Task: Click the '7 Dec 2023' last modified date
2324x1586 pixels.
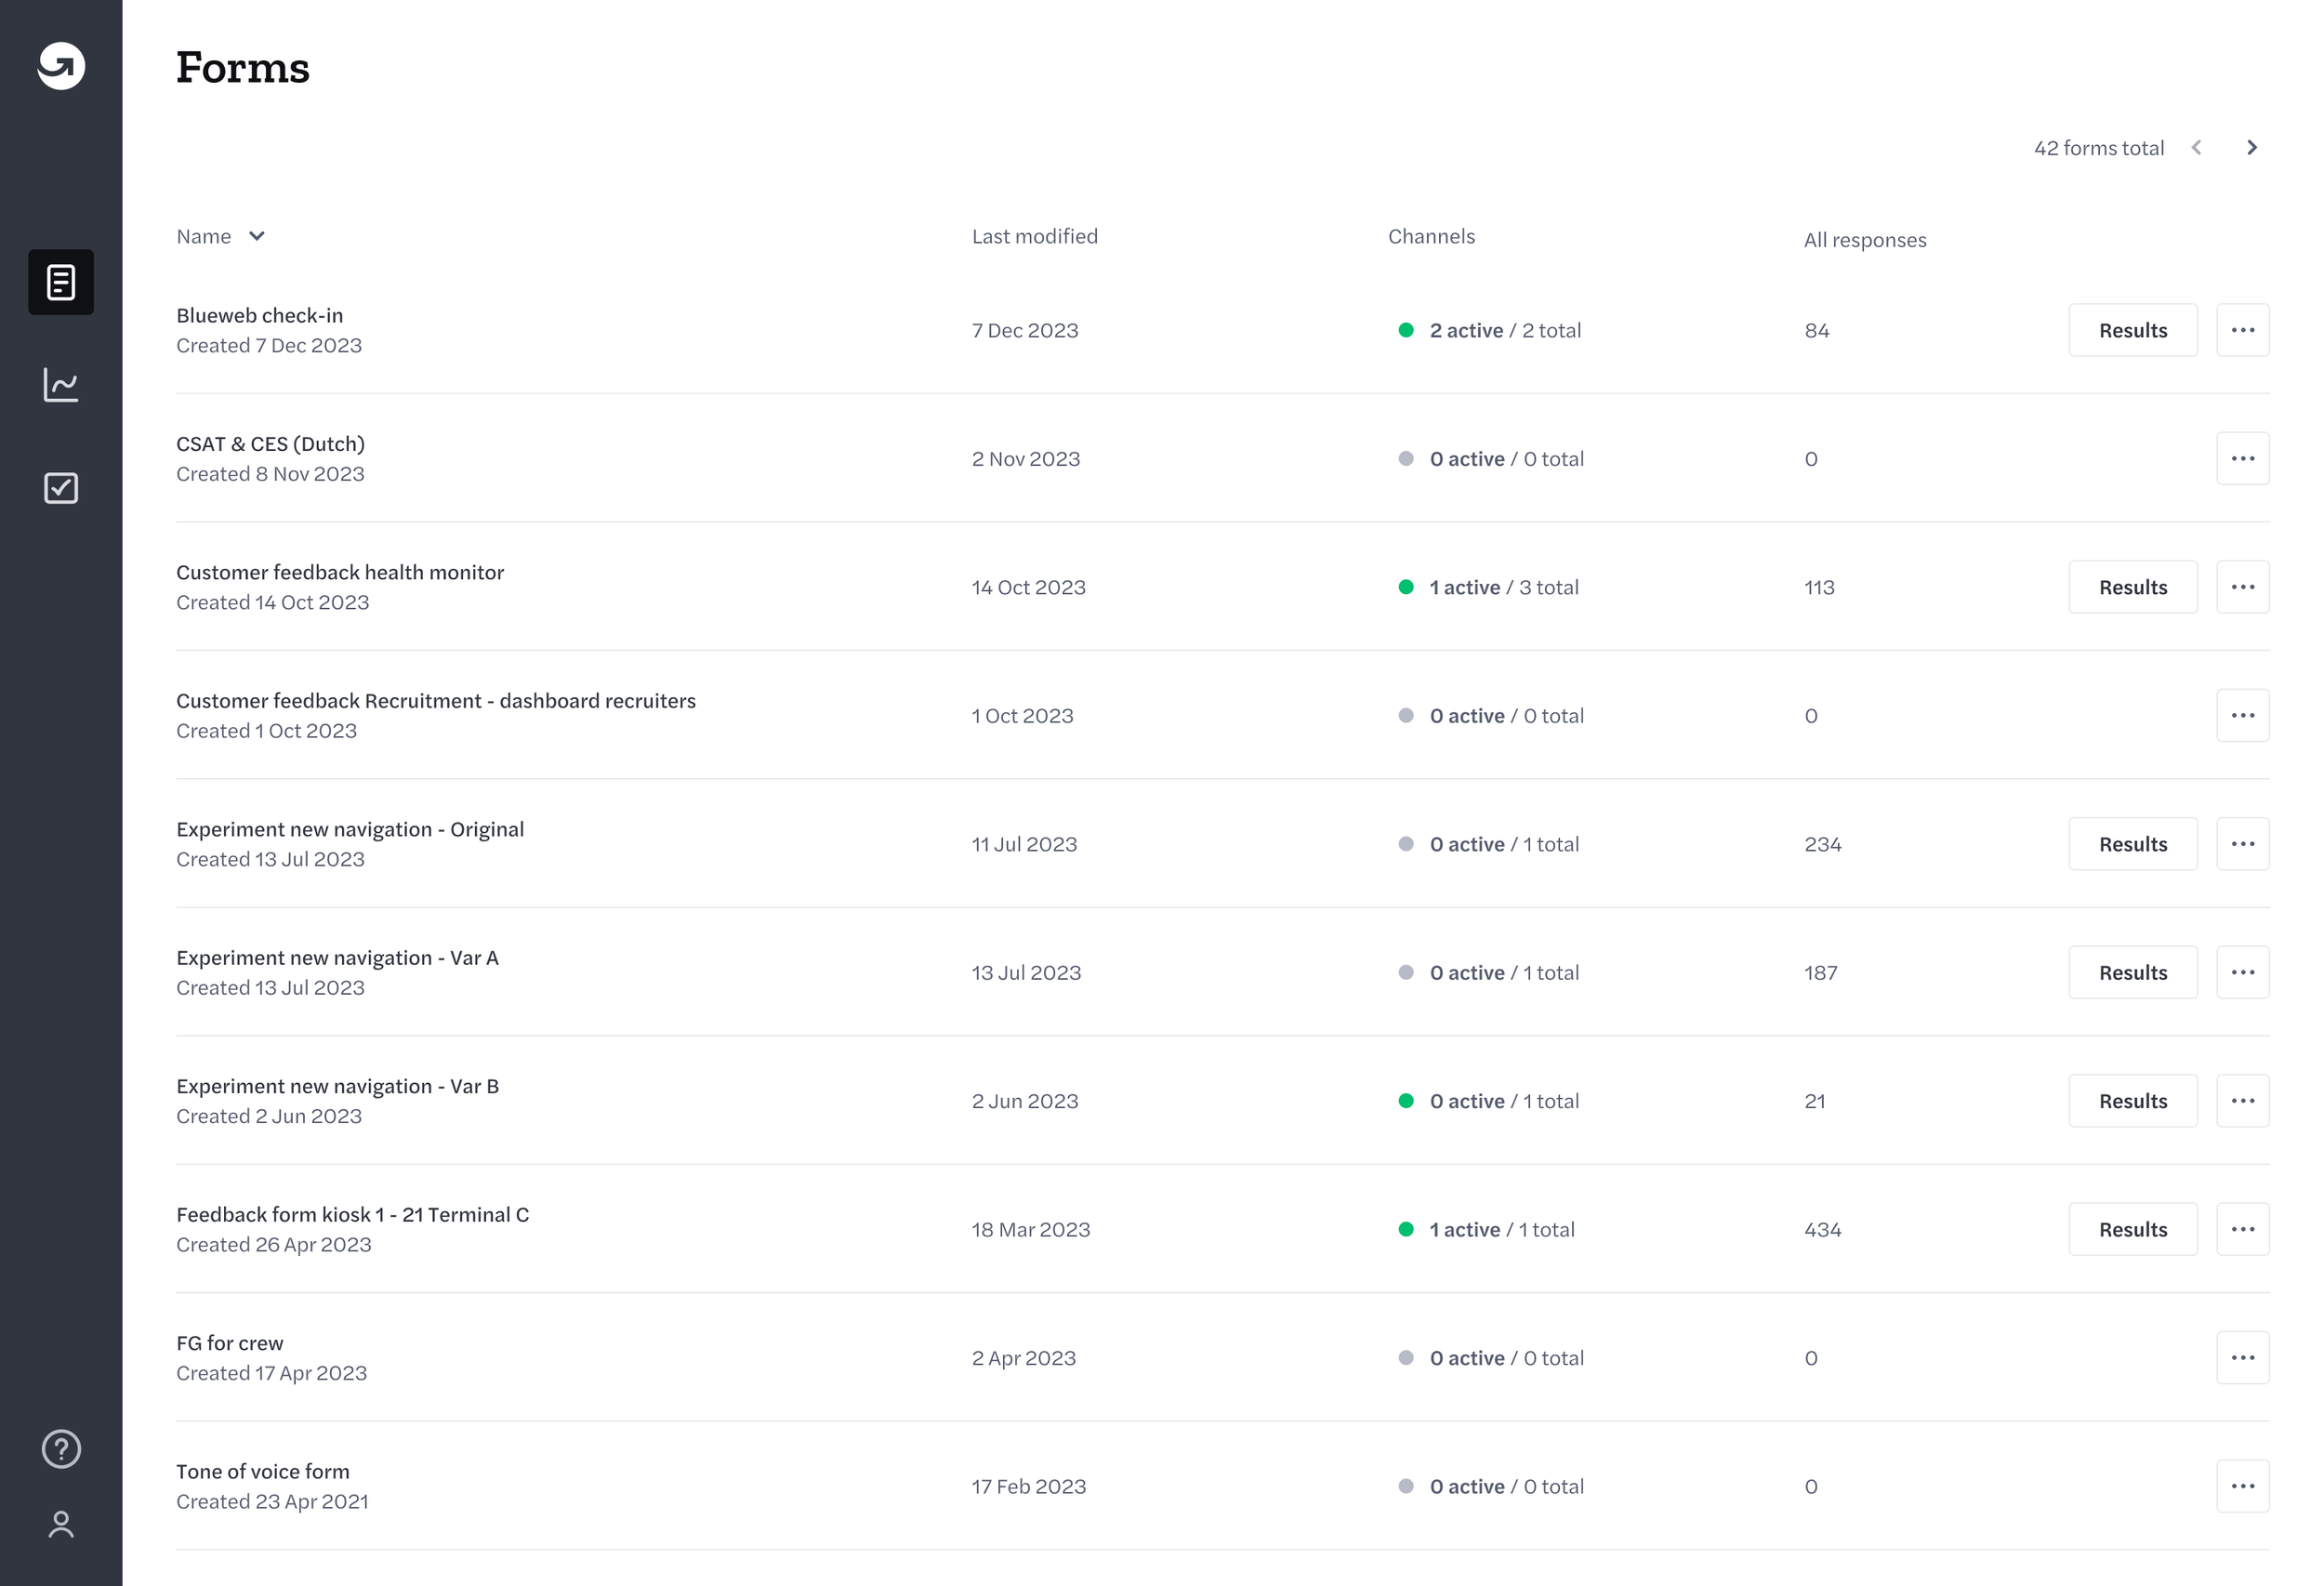Action: [1025, 331]
